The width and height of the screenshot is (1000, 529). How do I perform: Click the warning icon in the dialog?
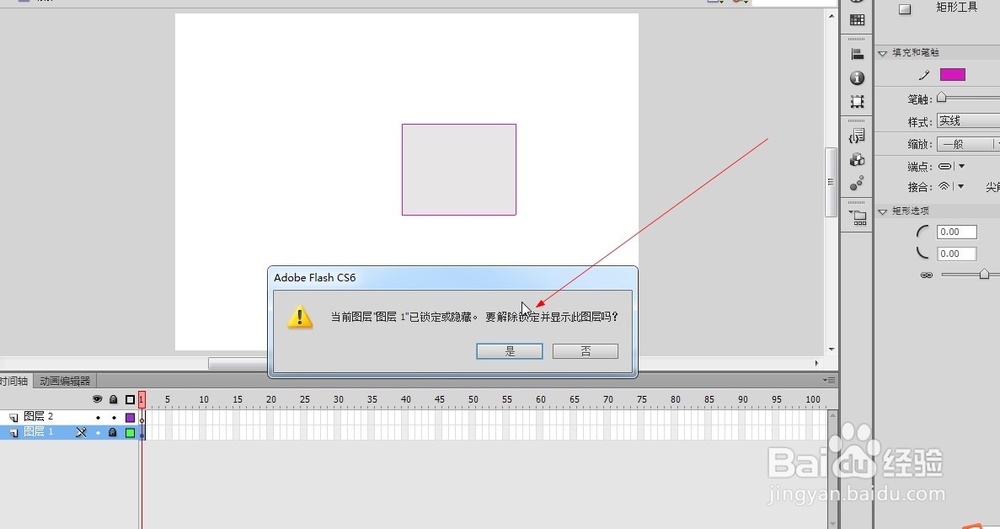click(300, 317)
